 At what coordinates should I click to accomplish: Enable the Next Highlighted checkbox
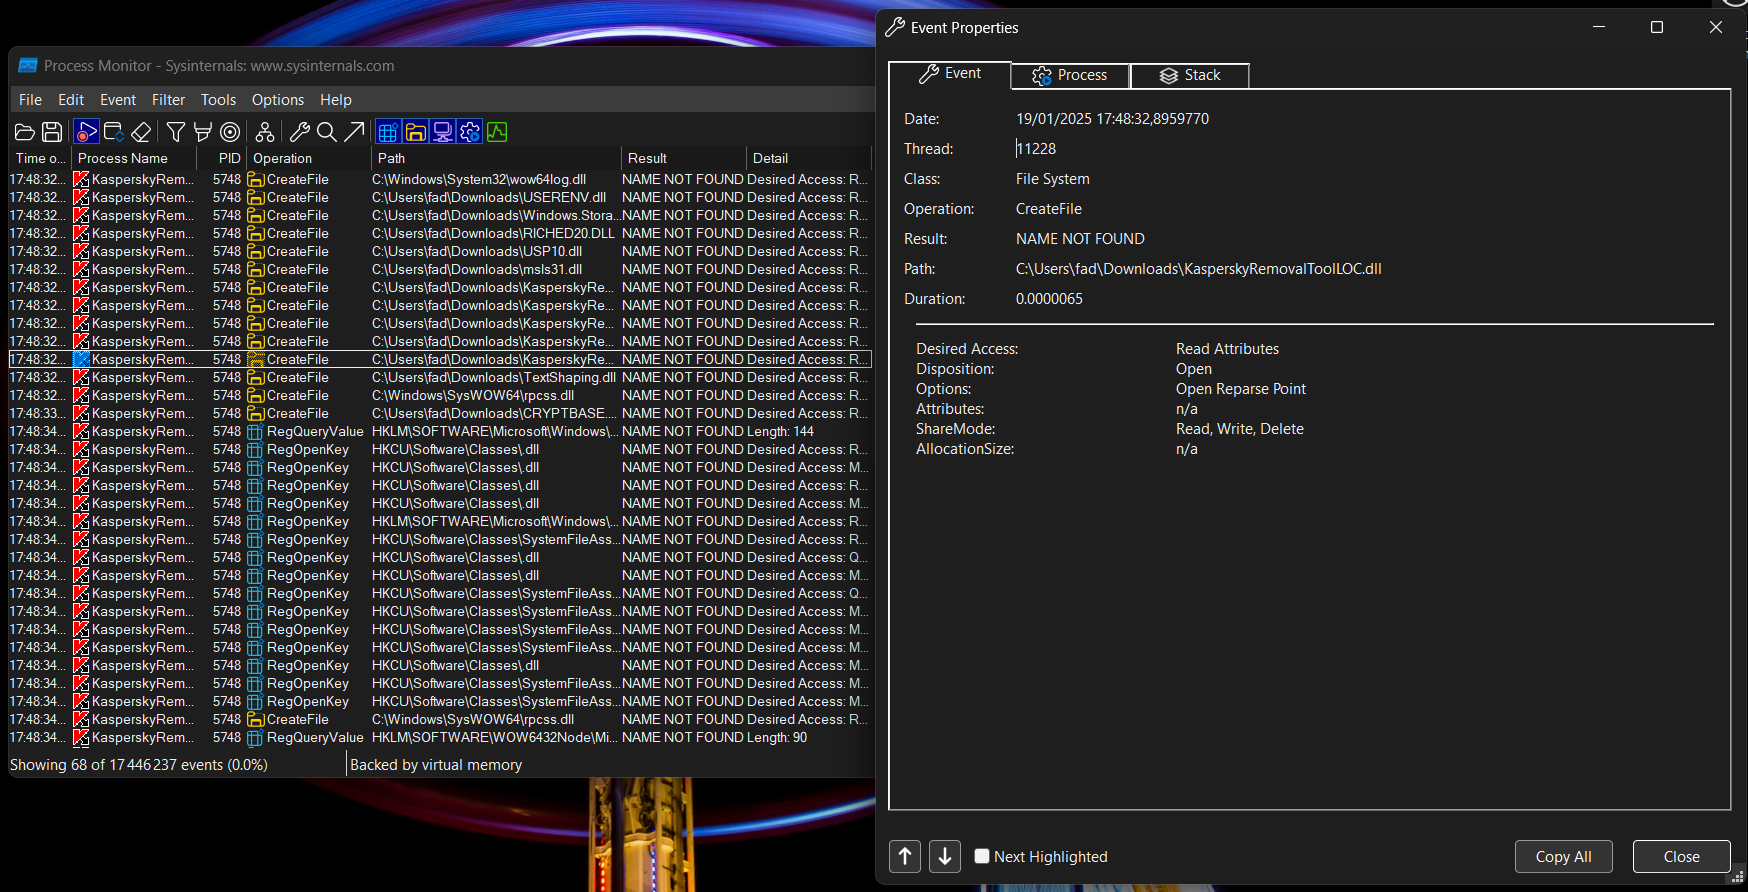coord(982,856)
